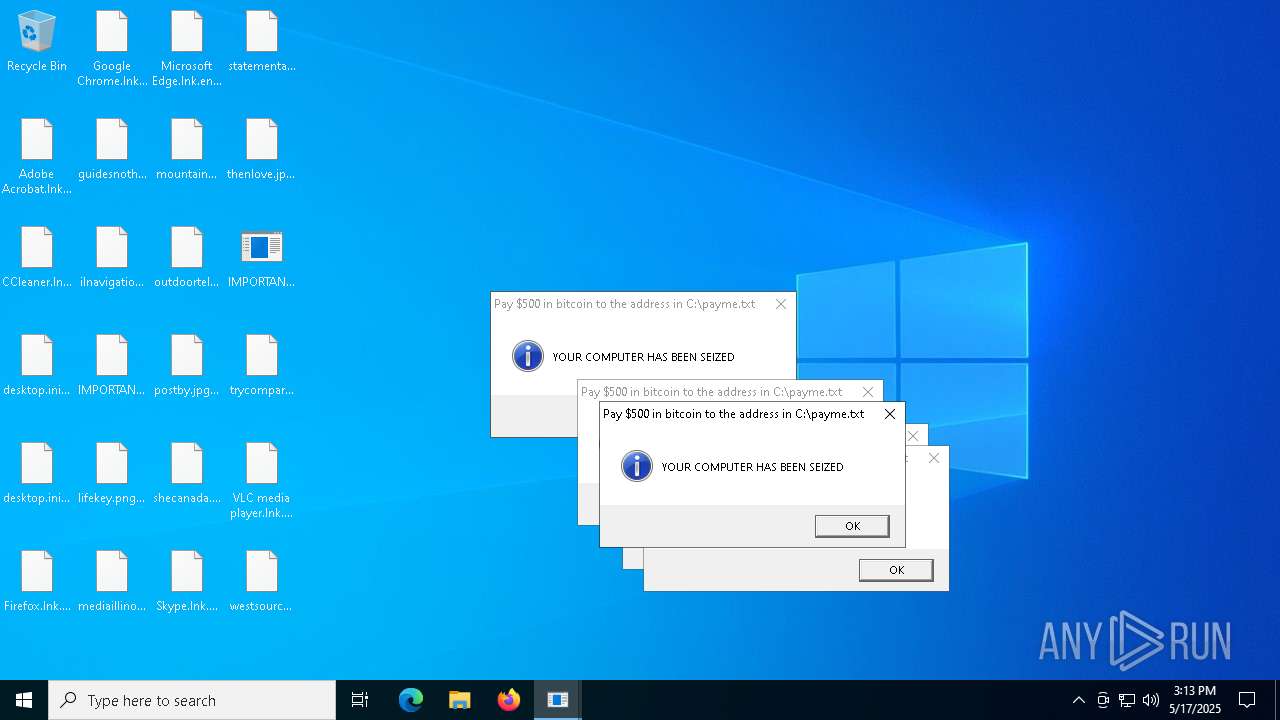Select the postby.jpg... desktop file
The image size is (1280, 720).
[187, 366]
